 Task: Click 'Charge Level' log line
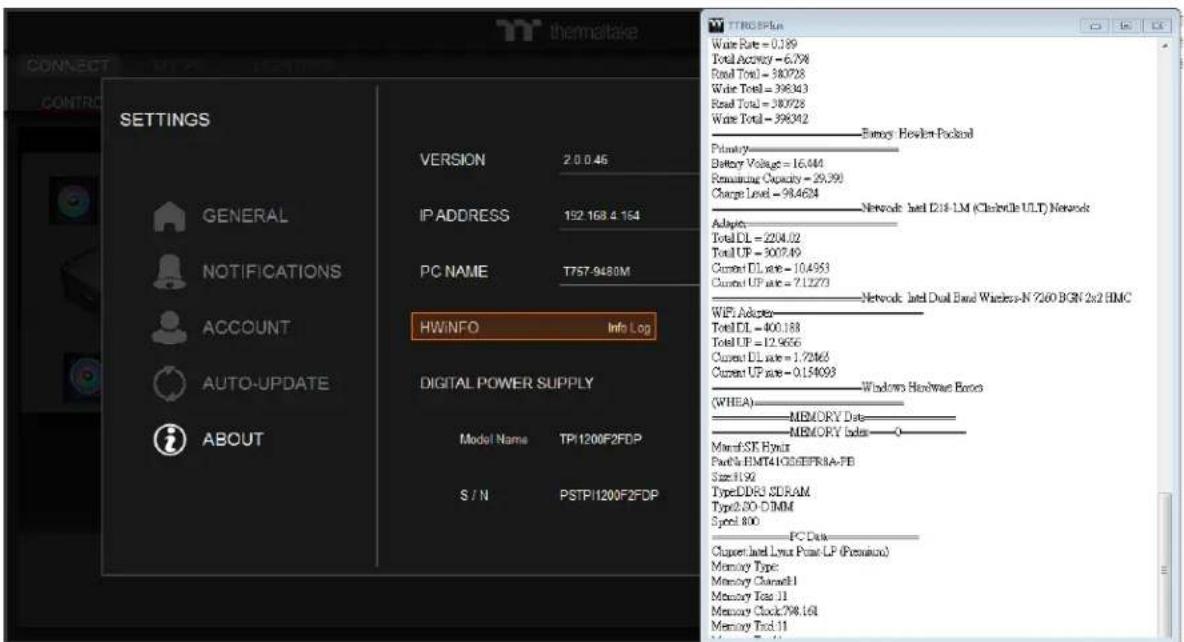pos(765,193)
